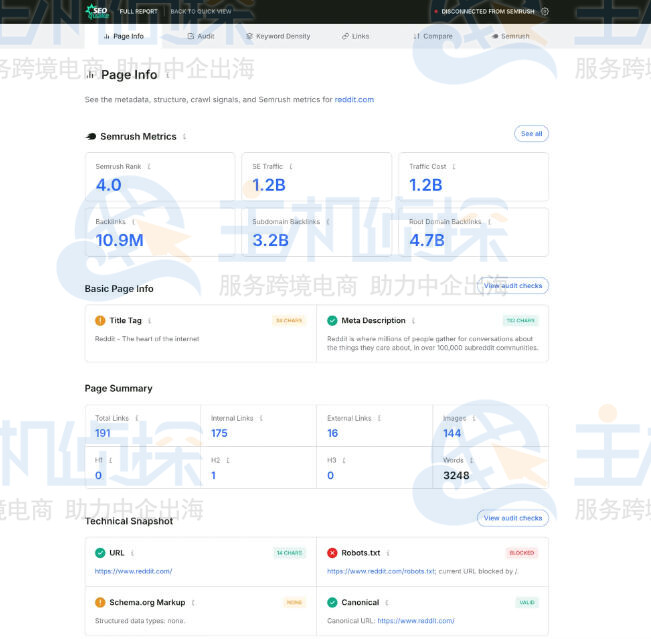Viewport: 651px width, 639px height.
Task: Open the Audit tab
Action: coord(201,36)
